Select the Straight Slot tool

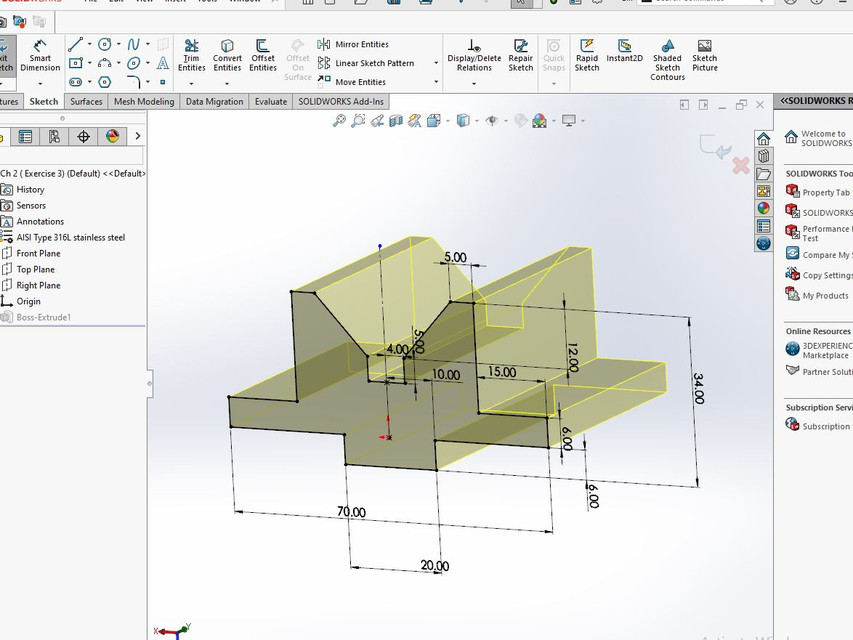(76, 82)
